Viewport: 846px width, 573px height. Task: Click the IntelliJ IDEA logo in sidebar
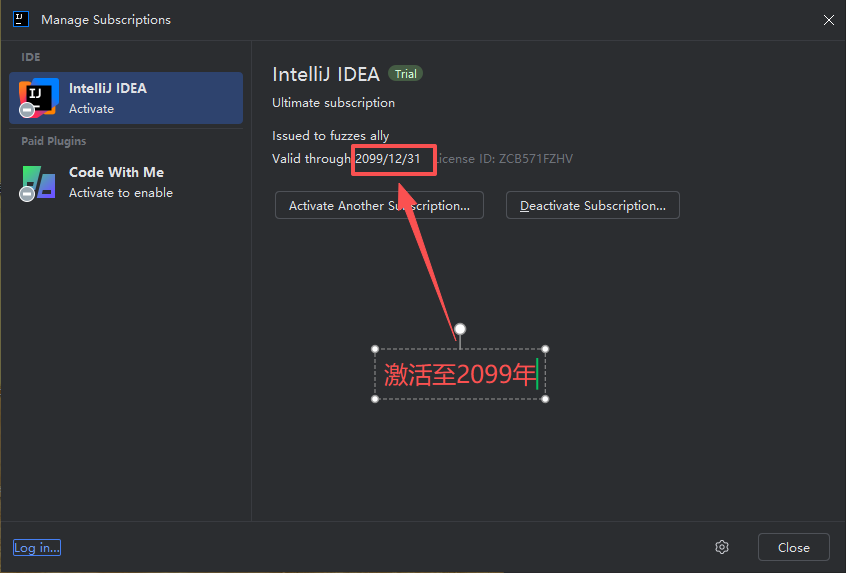click(39, 97)
